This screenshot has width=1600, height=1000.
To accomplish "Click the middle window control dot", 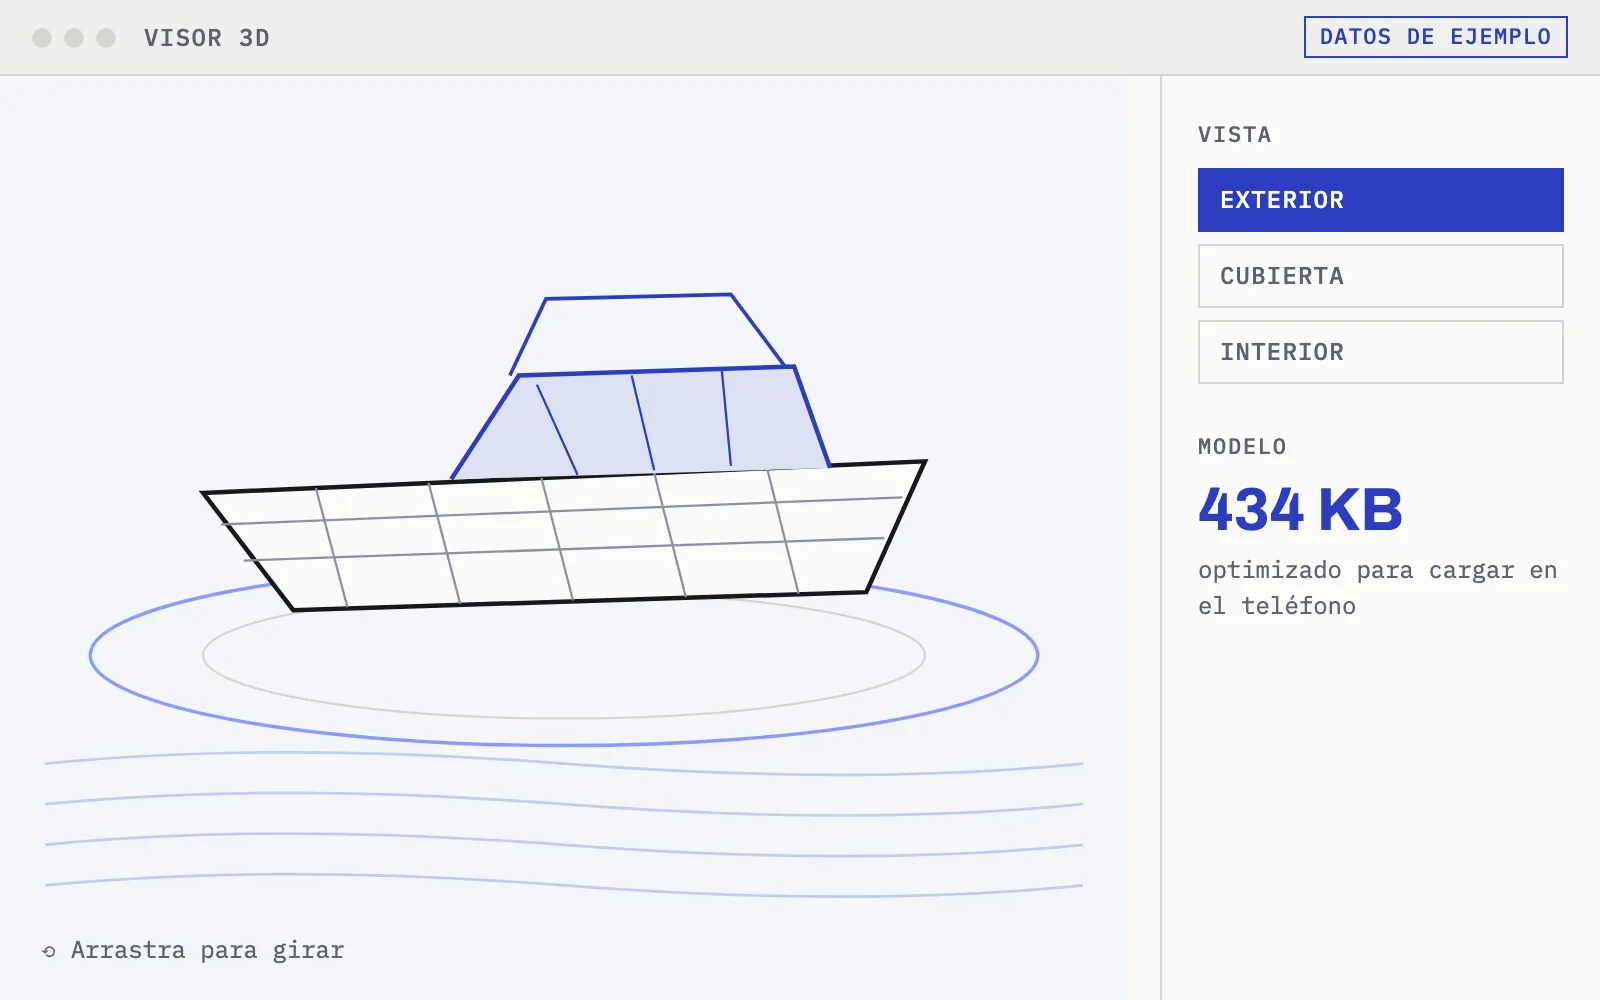I will pyautogui.click(x=74, y=38).
